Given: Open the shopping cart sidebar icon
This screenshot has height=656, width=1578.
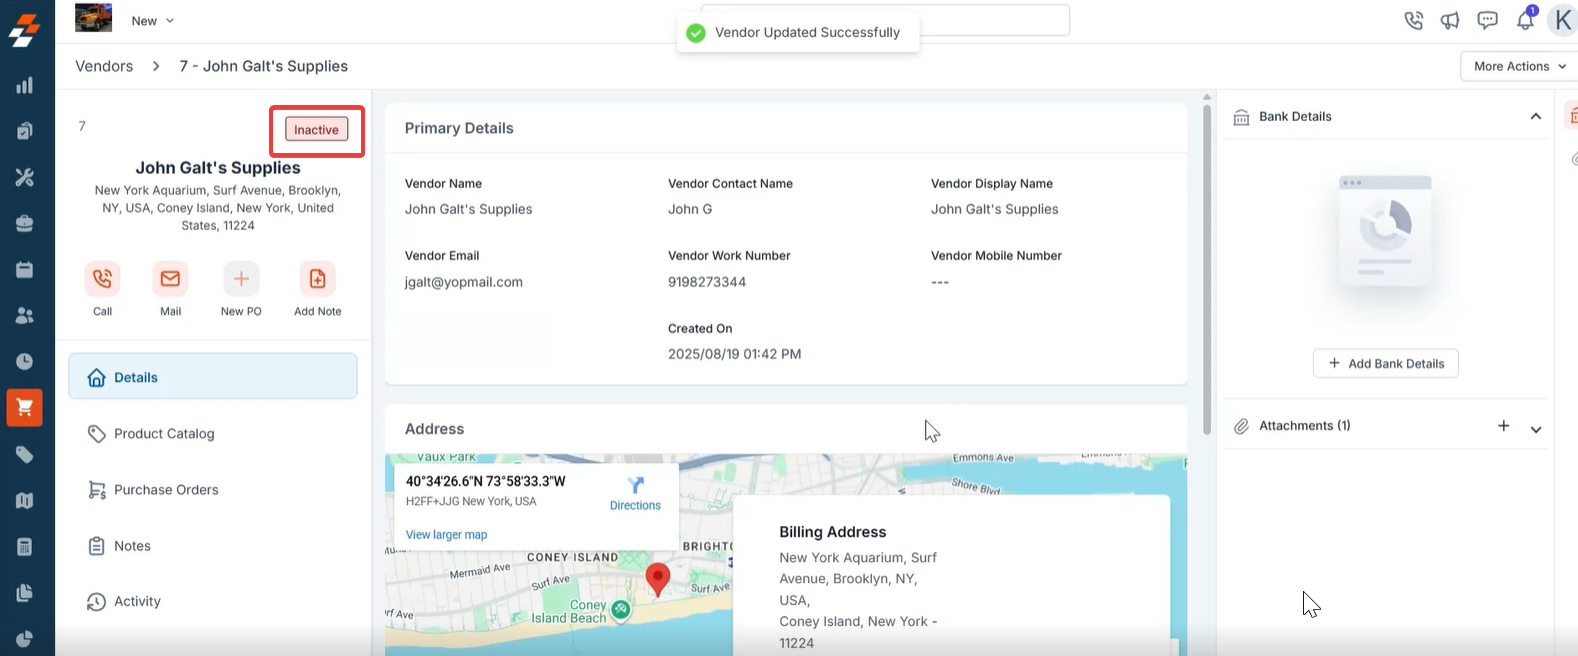Looking at the screenshot, I should (x=25, y=407).
